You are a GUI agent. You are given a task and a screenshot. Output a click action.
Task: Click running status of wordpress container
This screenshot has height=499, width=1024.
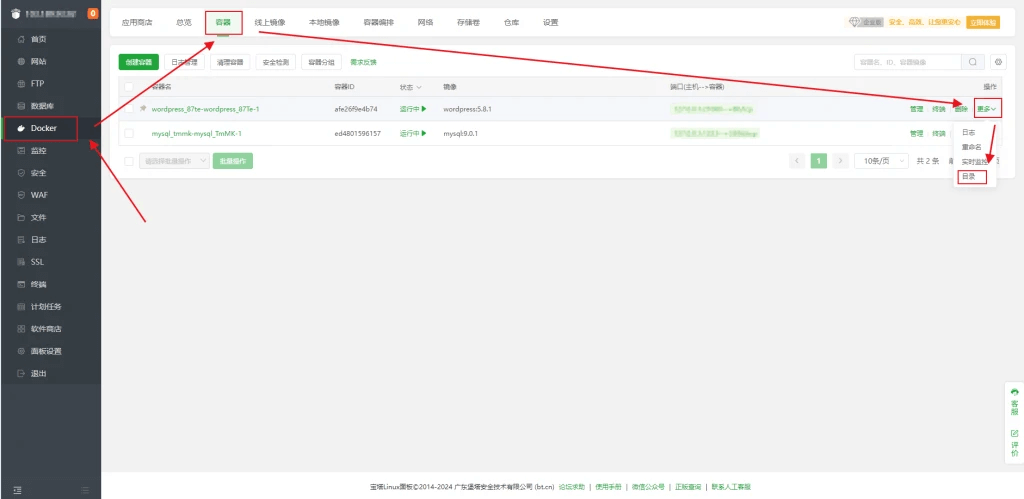(x=413, y=109)
